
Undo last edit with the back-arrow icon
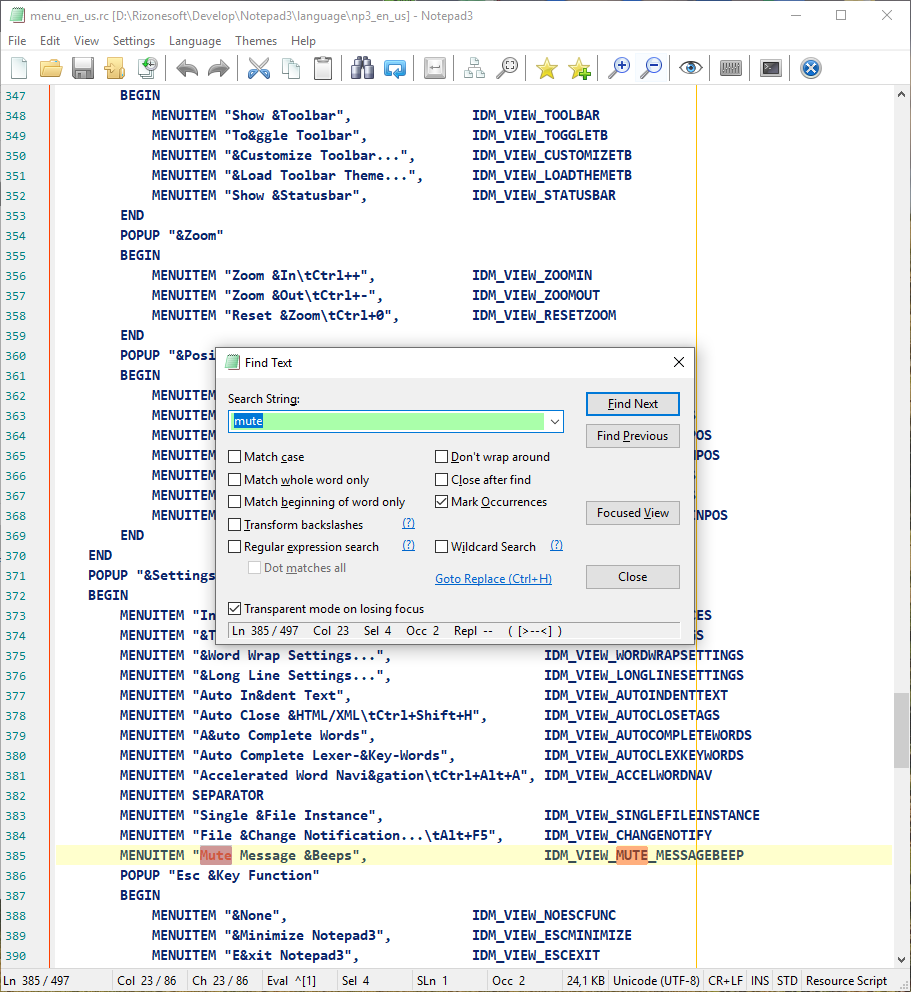click(x=186, y=68)
